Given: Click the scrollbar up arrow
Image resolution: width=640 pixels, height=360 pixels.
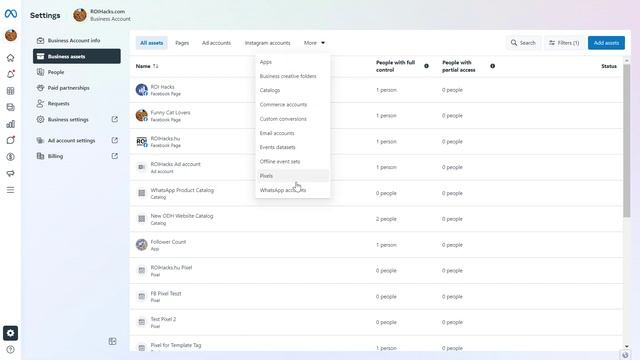Looking at the screenshot, I should click(x=627, y=60).
